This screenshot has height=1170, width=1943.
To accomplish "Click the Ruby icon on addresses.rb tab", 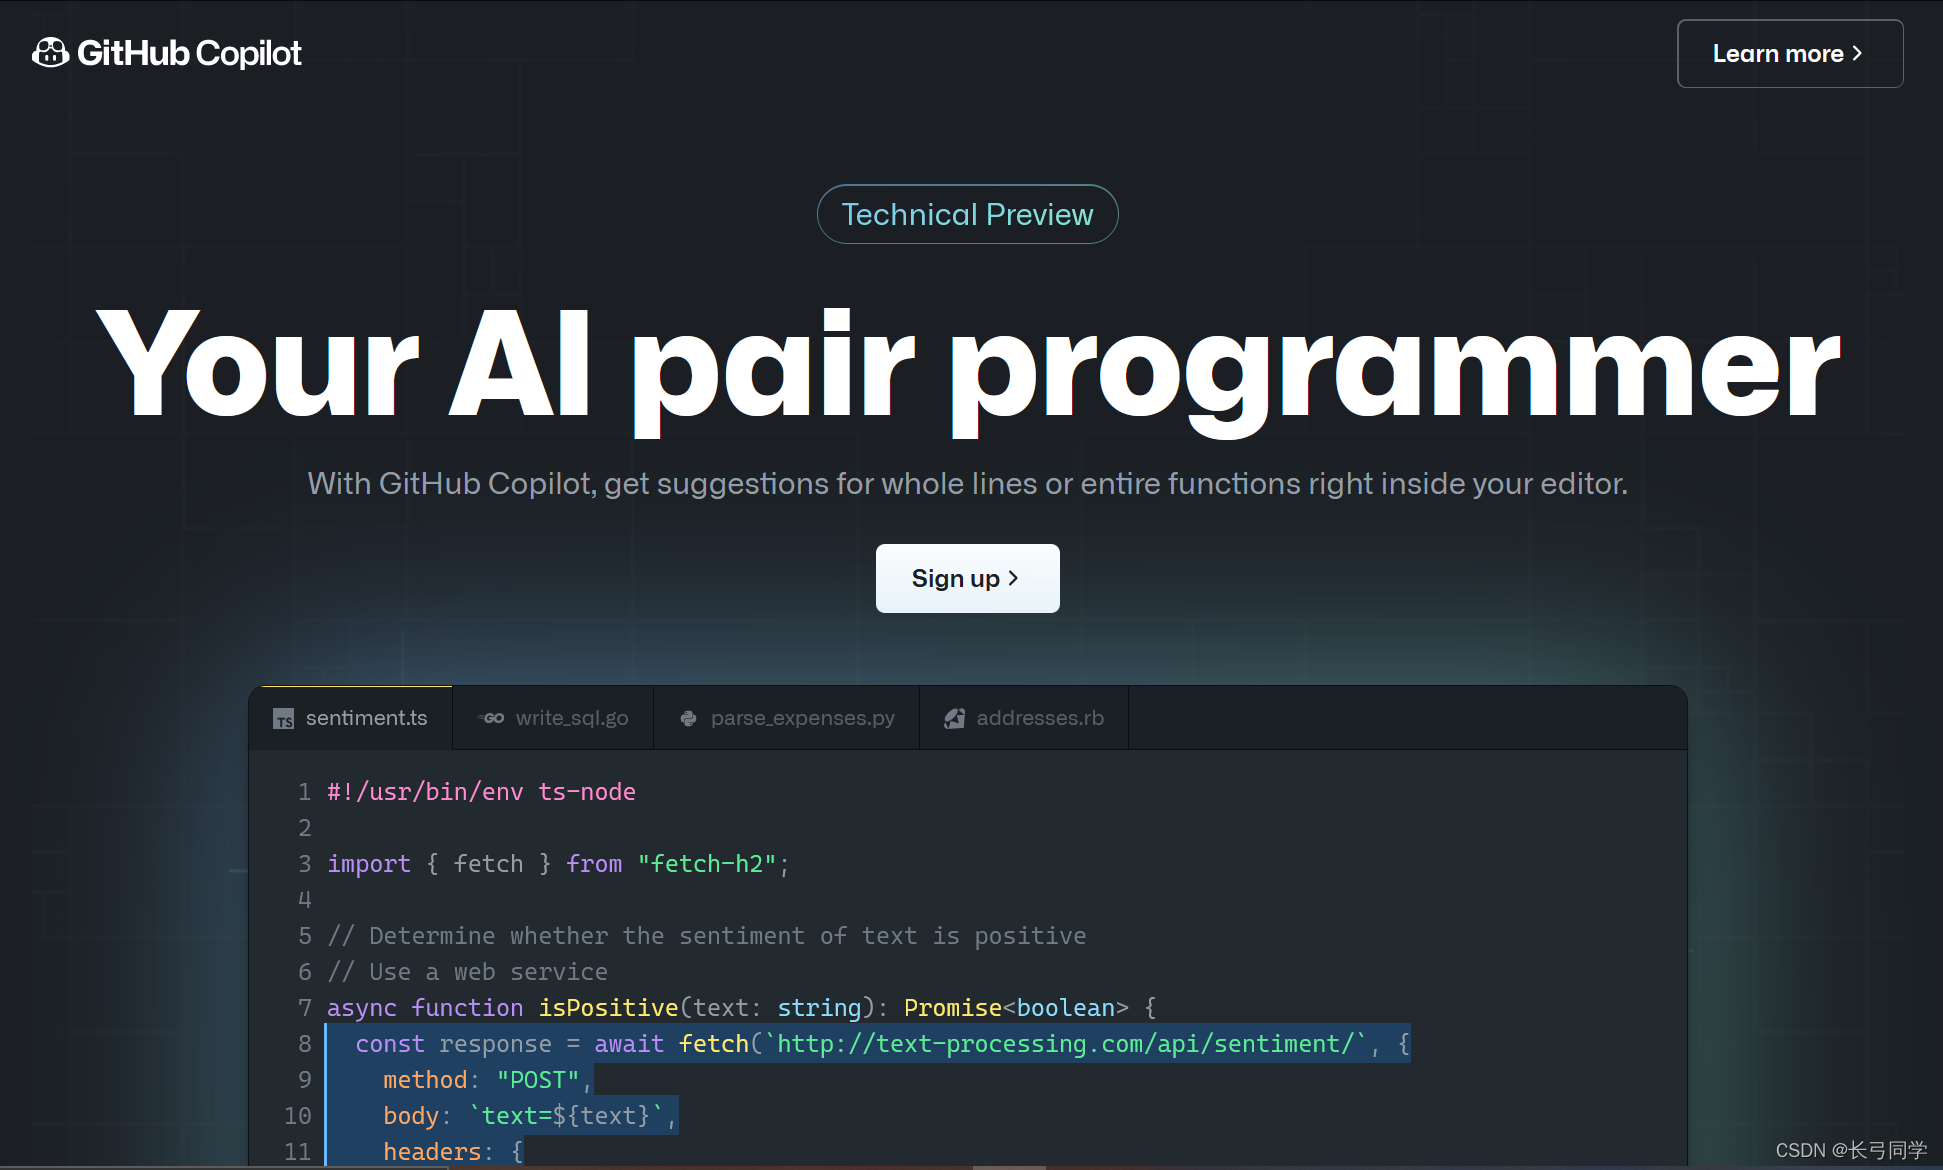I will tap(955, 718).
